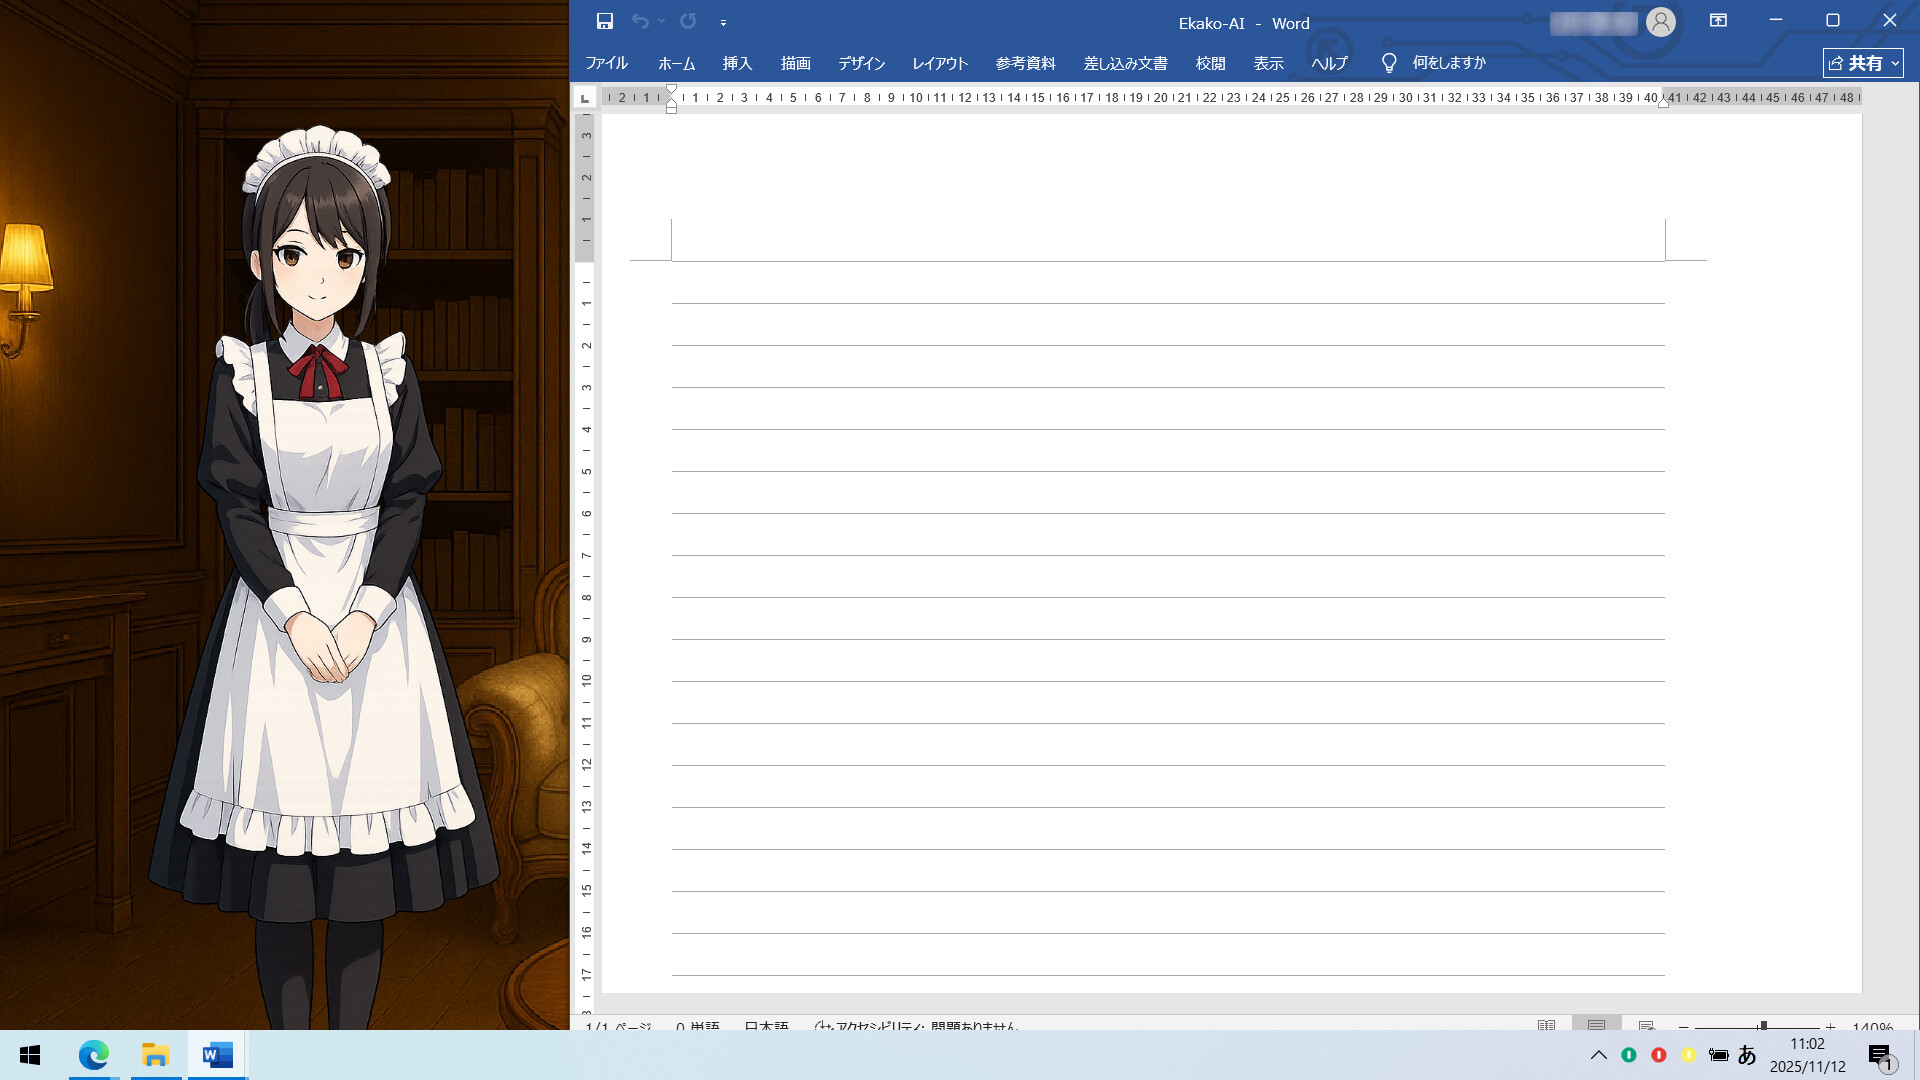
Task: Open the Customize Quick Access Toolbar dropdown
Action: point(722,22)
